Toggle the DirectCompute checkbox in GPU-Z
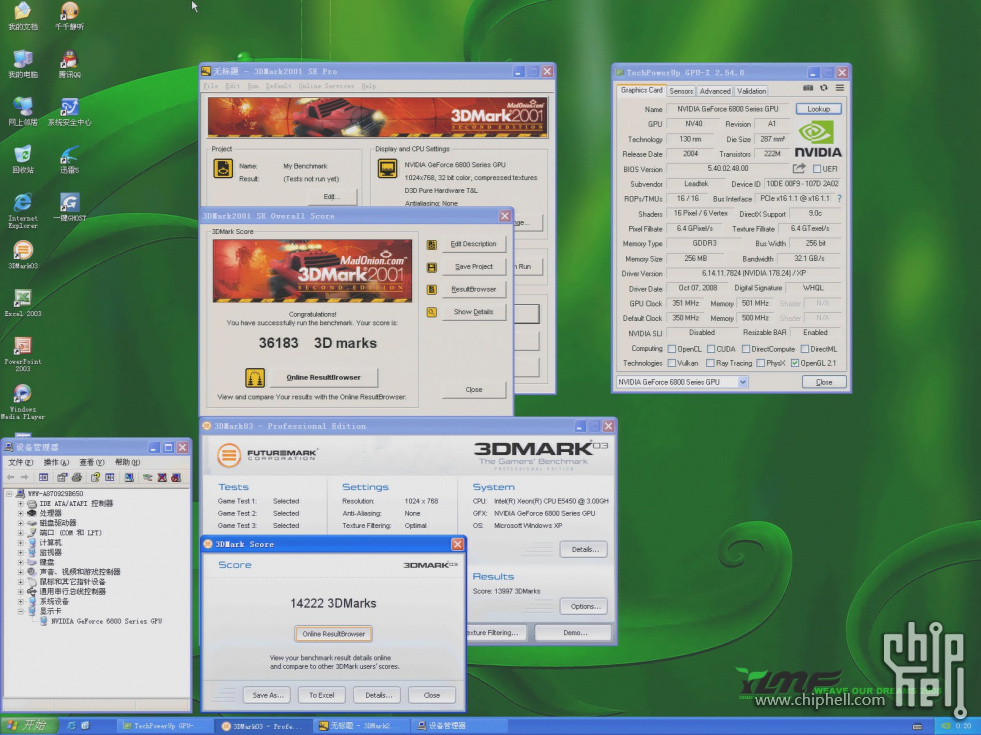The width and height of the screenshot is (981, 735). click(x=746, y=349)
